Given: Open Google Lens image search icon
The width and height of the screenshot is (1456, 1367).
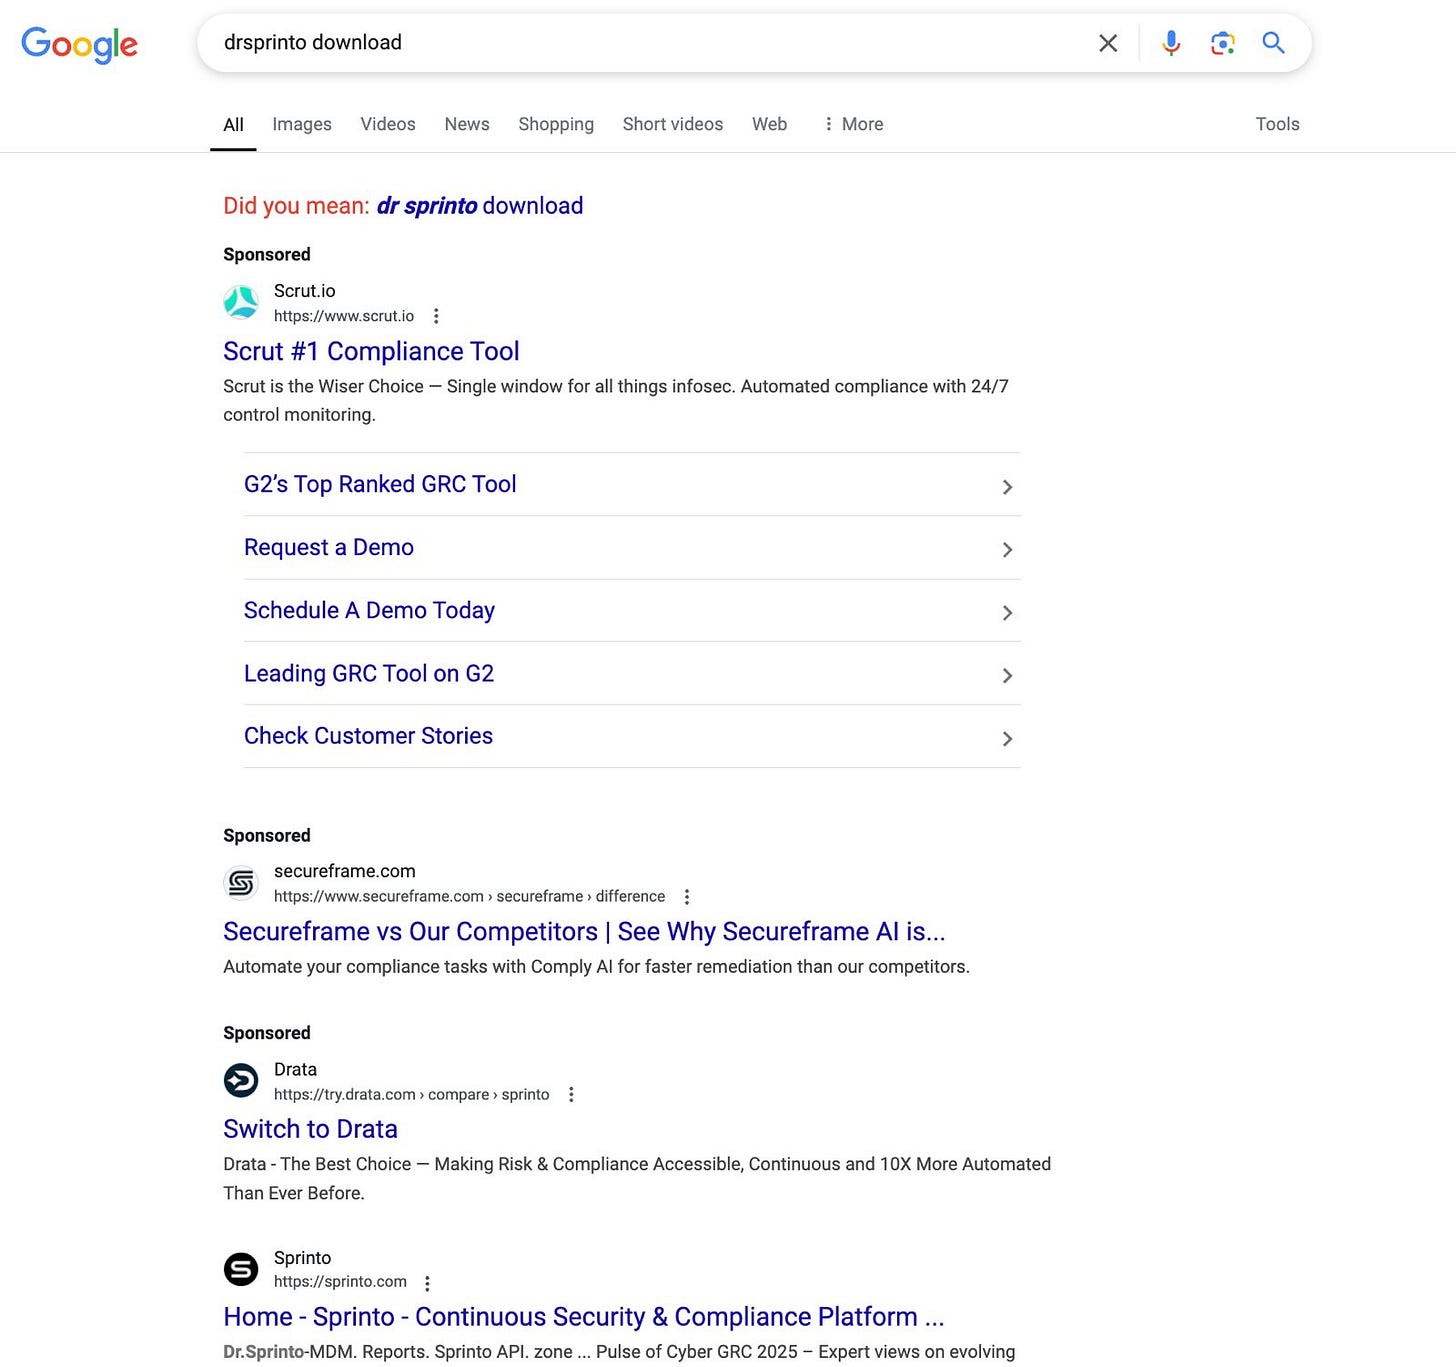Looking at the screenshot, I should [1222, 43].
